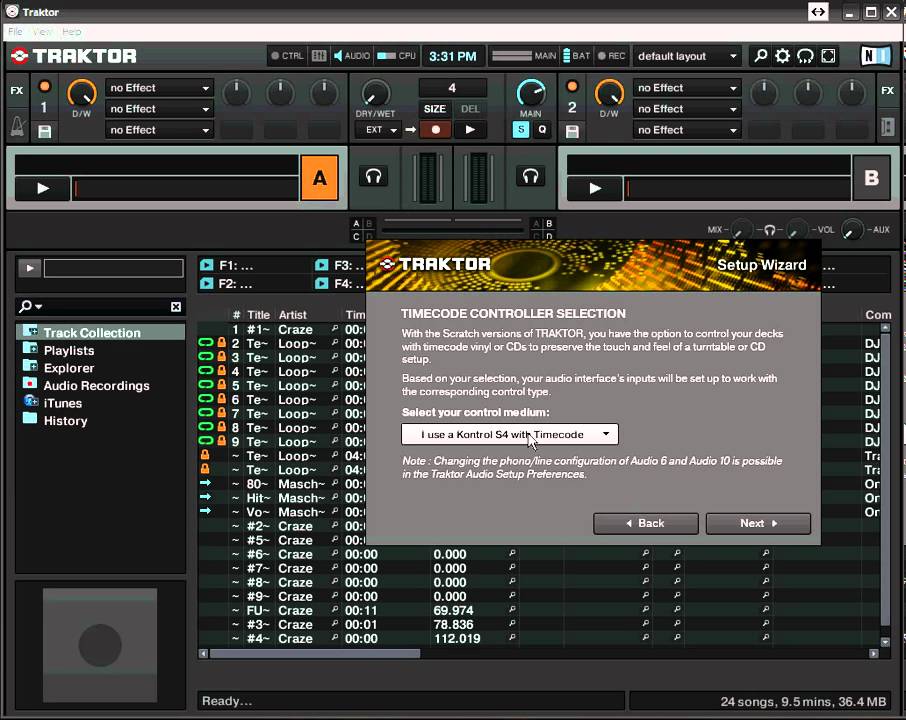
Task: Clear the browser search field X icon
Action: click(x=176, y=307)
